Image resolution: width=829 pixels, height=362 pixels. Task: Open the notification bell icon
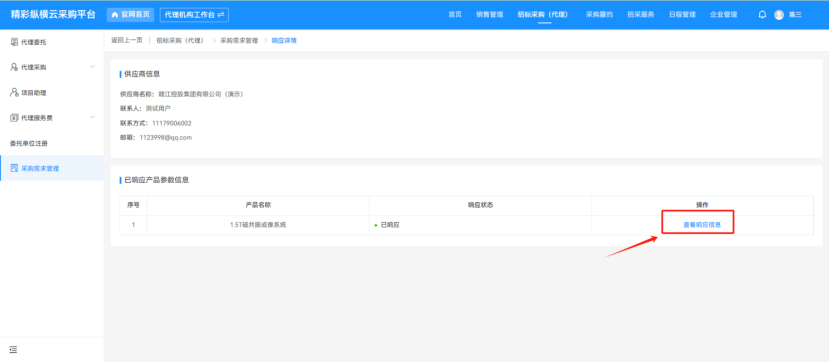pyautogui.click(x=762, y=15)
